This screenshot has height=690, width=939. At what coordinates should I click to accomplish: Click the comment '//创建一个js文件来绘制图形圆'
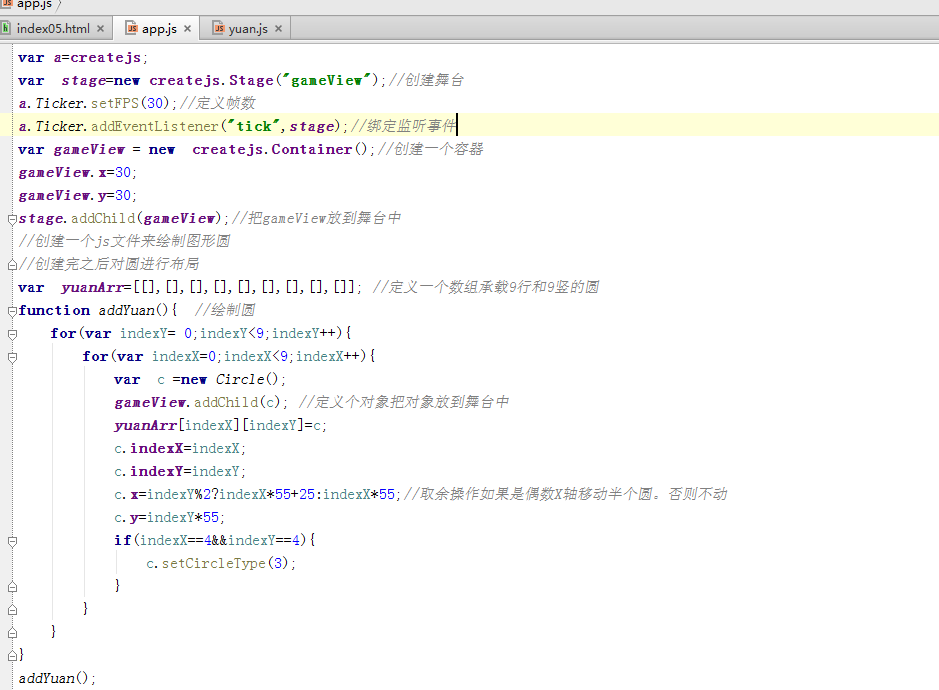point(124,241)
